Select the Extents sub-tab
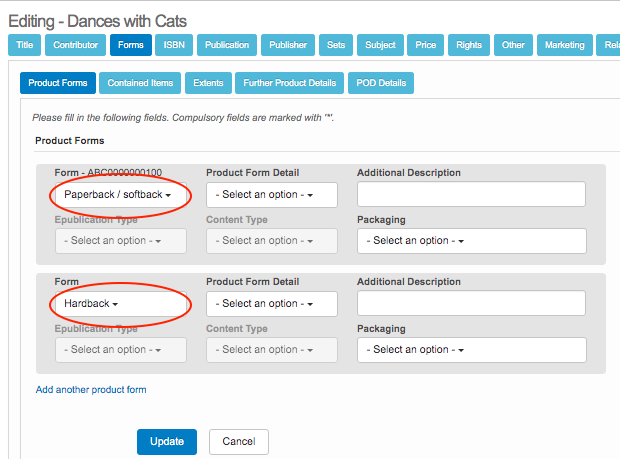The width and height of the screenshot is (620, 459). 209,84
